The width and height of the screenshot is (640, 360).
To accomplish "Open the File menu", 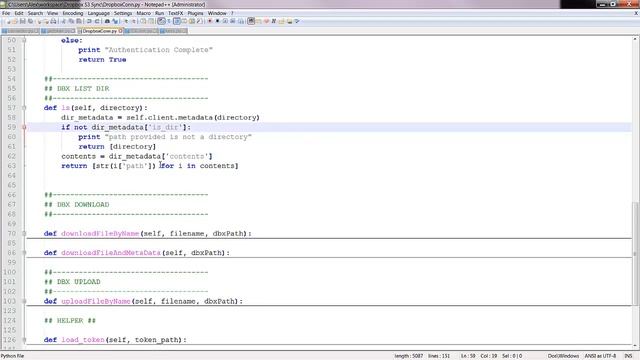I will click(x=6, y=13).
